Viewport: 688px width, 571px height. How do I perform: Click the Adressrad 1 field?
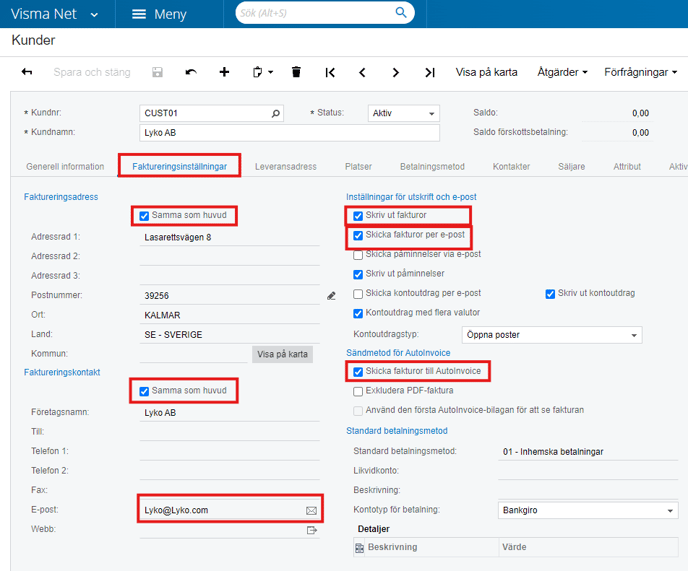click(x=229, y=237)
